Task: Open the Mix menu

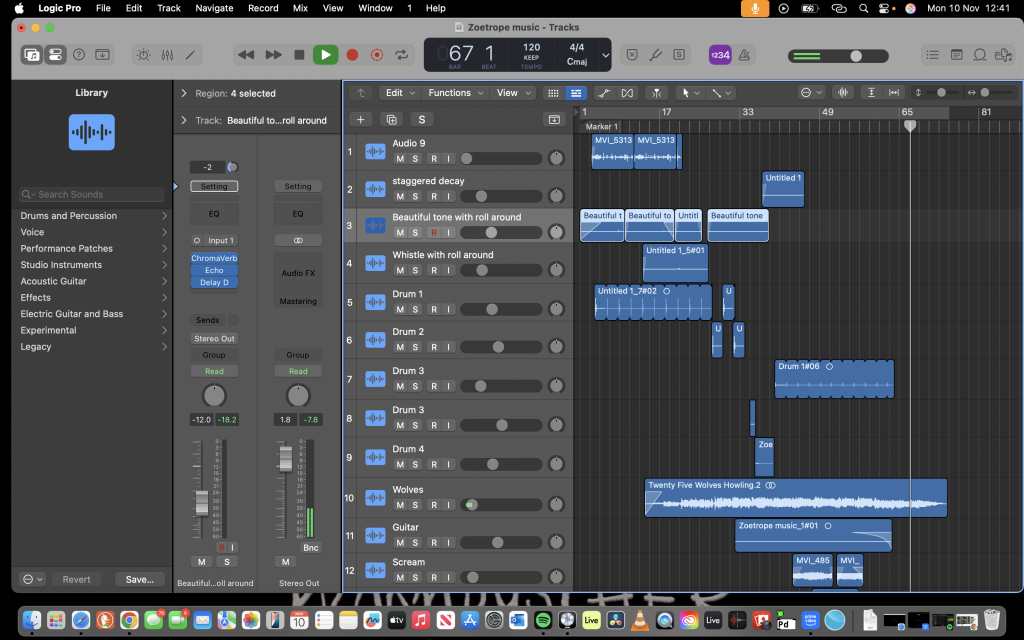Action: coord(300,8)
